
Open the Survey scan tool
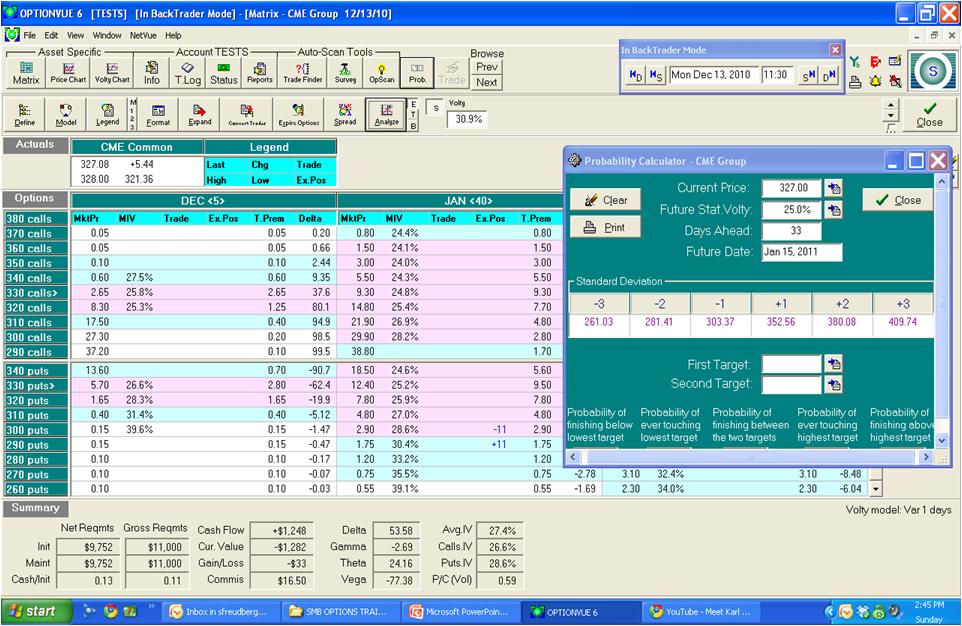coord(345,73)
